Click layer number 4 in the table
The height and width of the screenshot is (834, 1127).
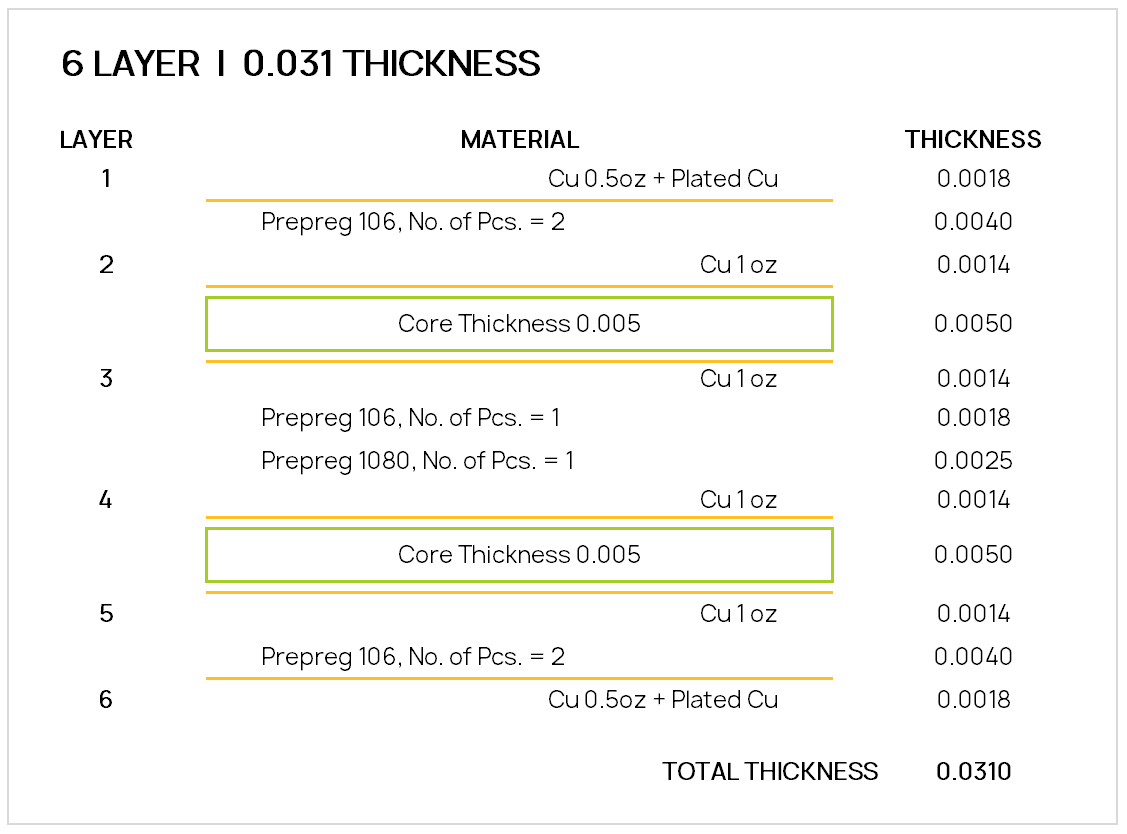click(x=106, y=500)
